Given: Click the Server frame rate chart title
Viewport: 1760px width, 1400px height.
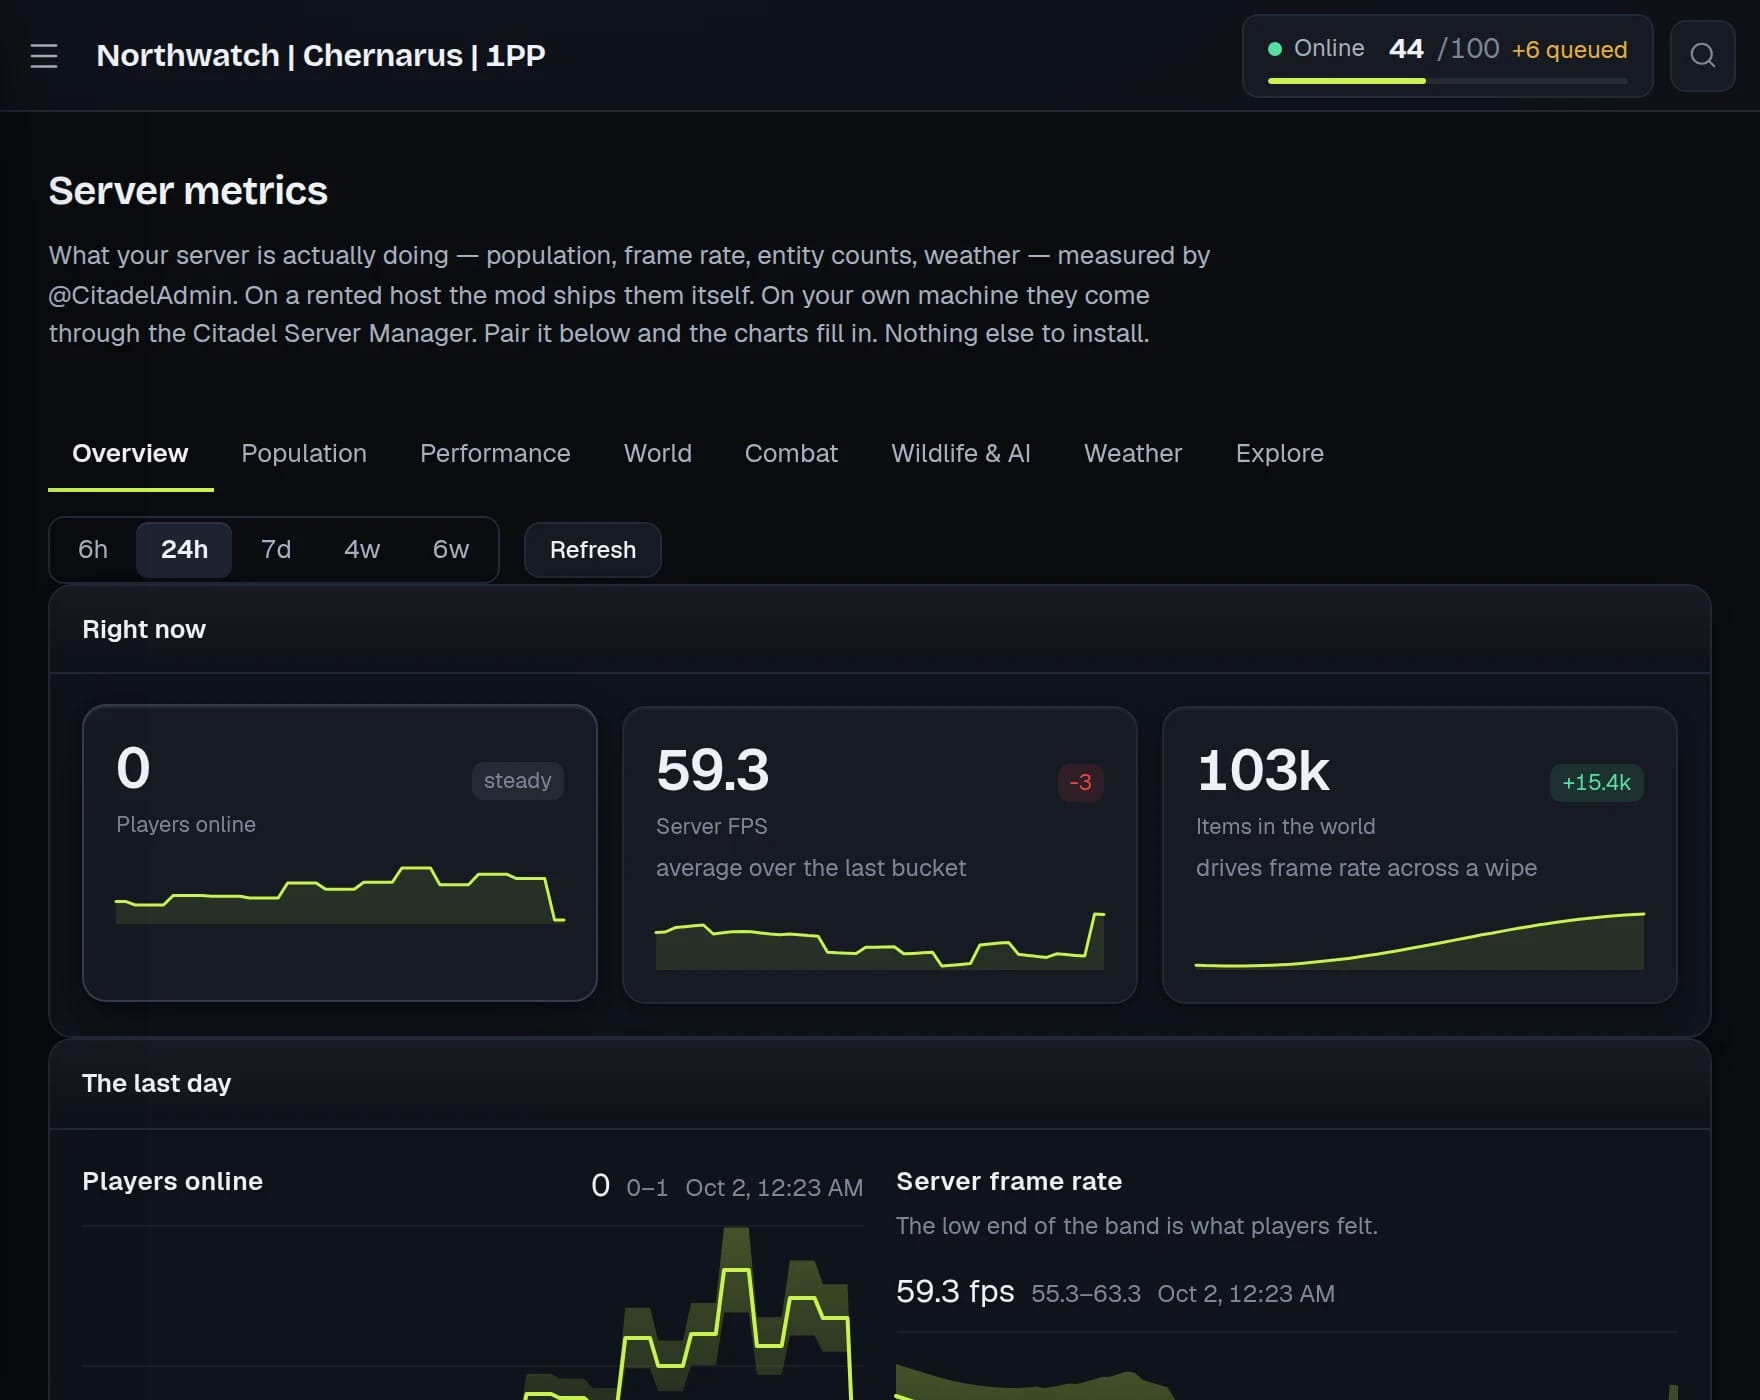Looking at the screenshot, I should [1009, 1181].
